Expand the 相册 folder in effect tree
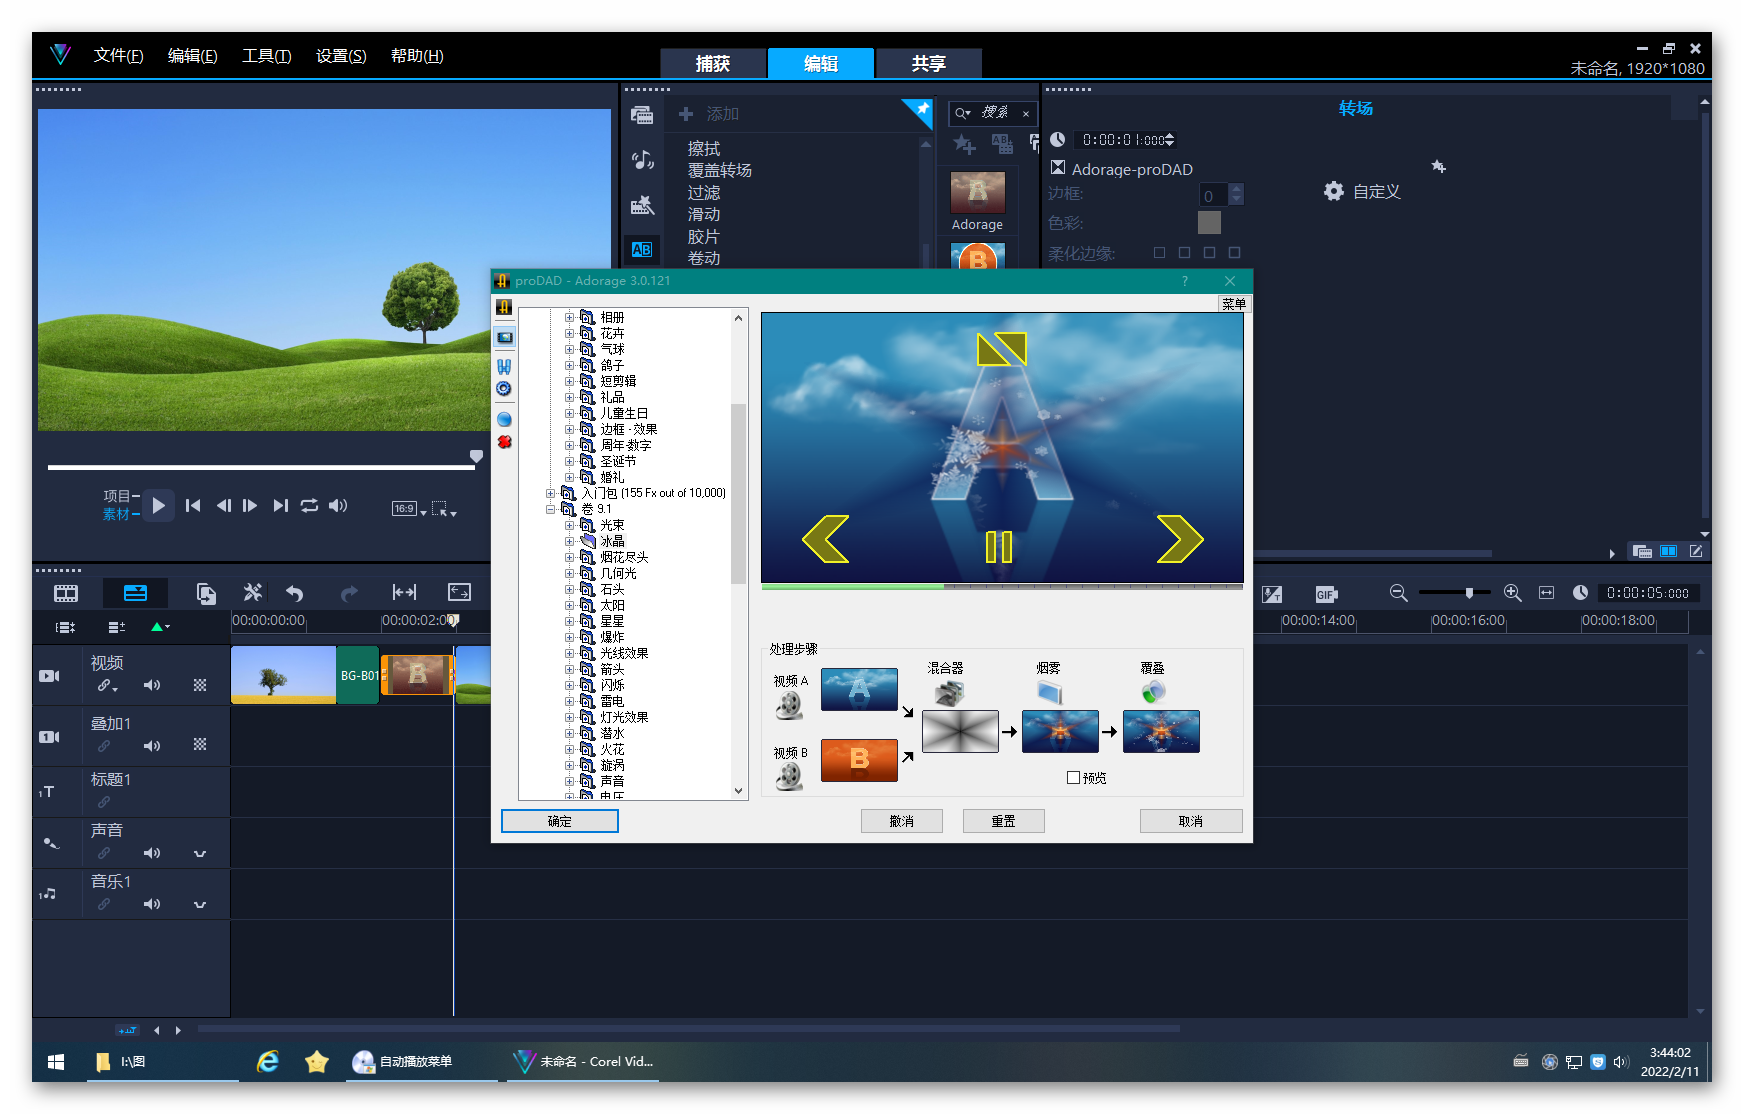Image resolution: width=1744 pixels, height=1114 pixels. (x=569, y=317)
